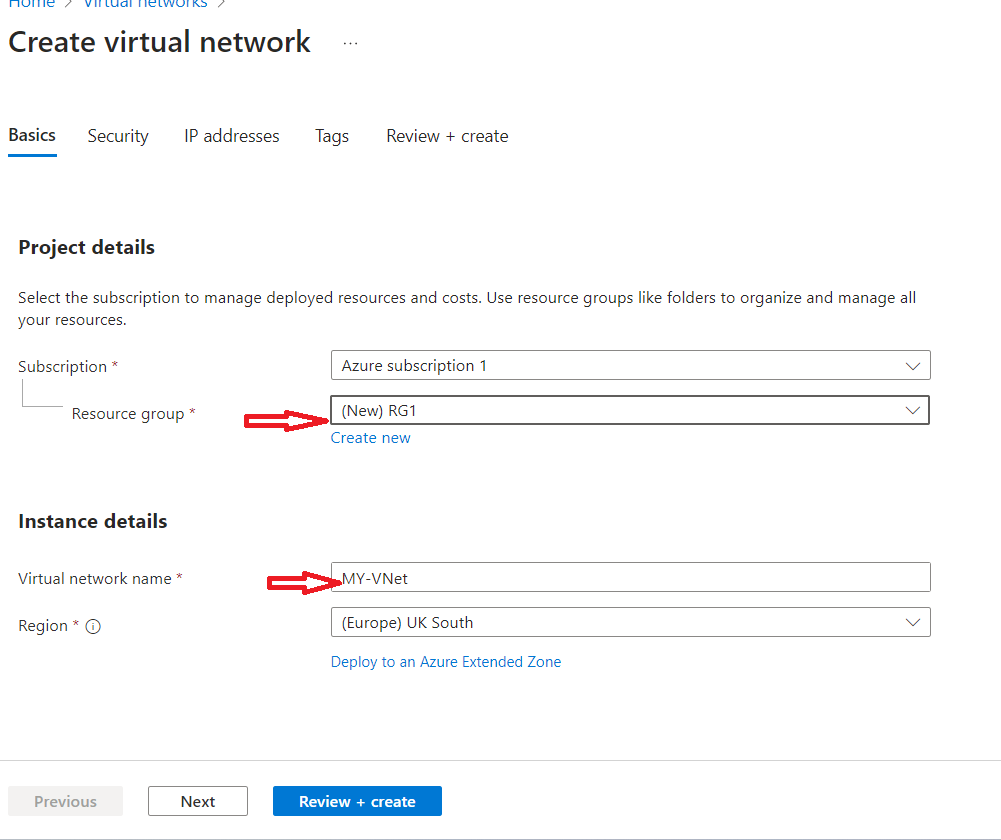The image size is (1001, 840).
Task: Switch to the Security tab
Action: [x=118, y=136]
